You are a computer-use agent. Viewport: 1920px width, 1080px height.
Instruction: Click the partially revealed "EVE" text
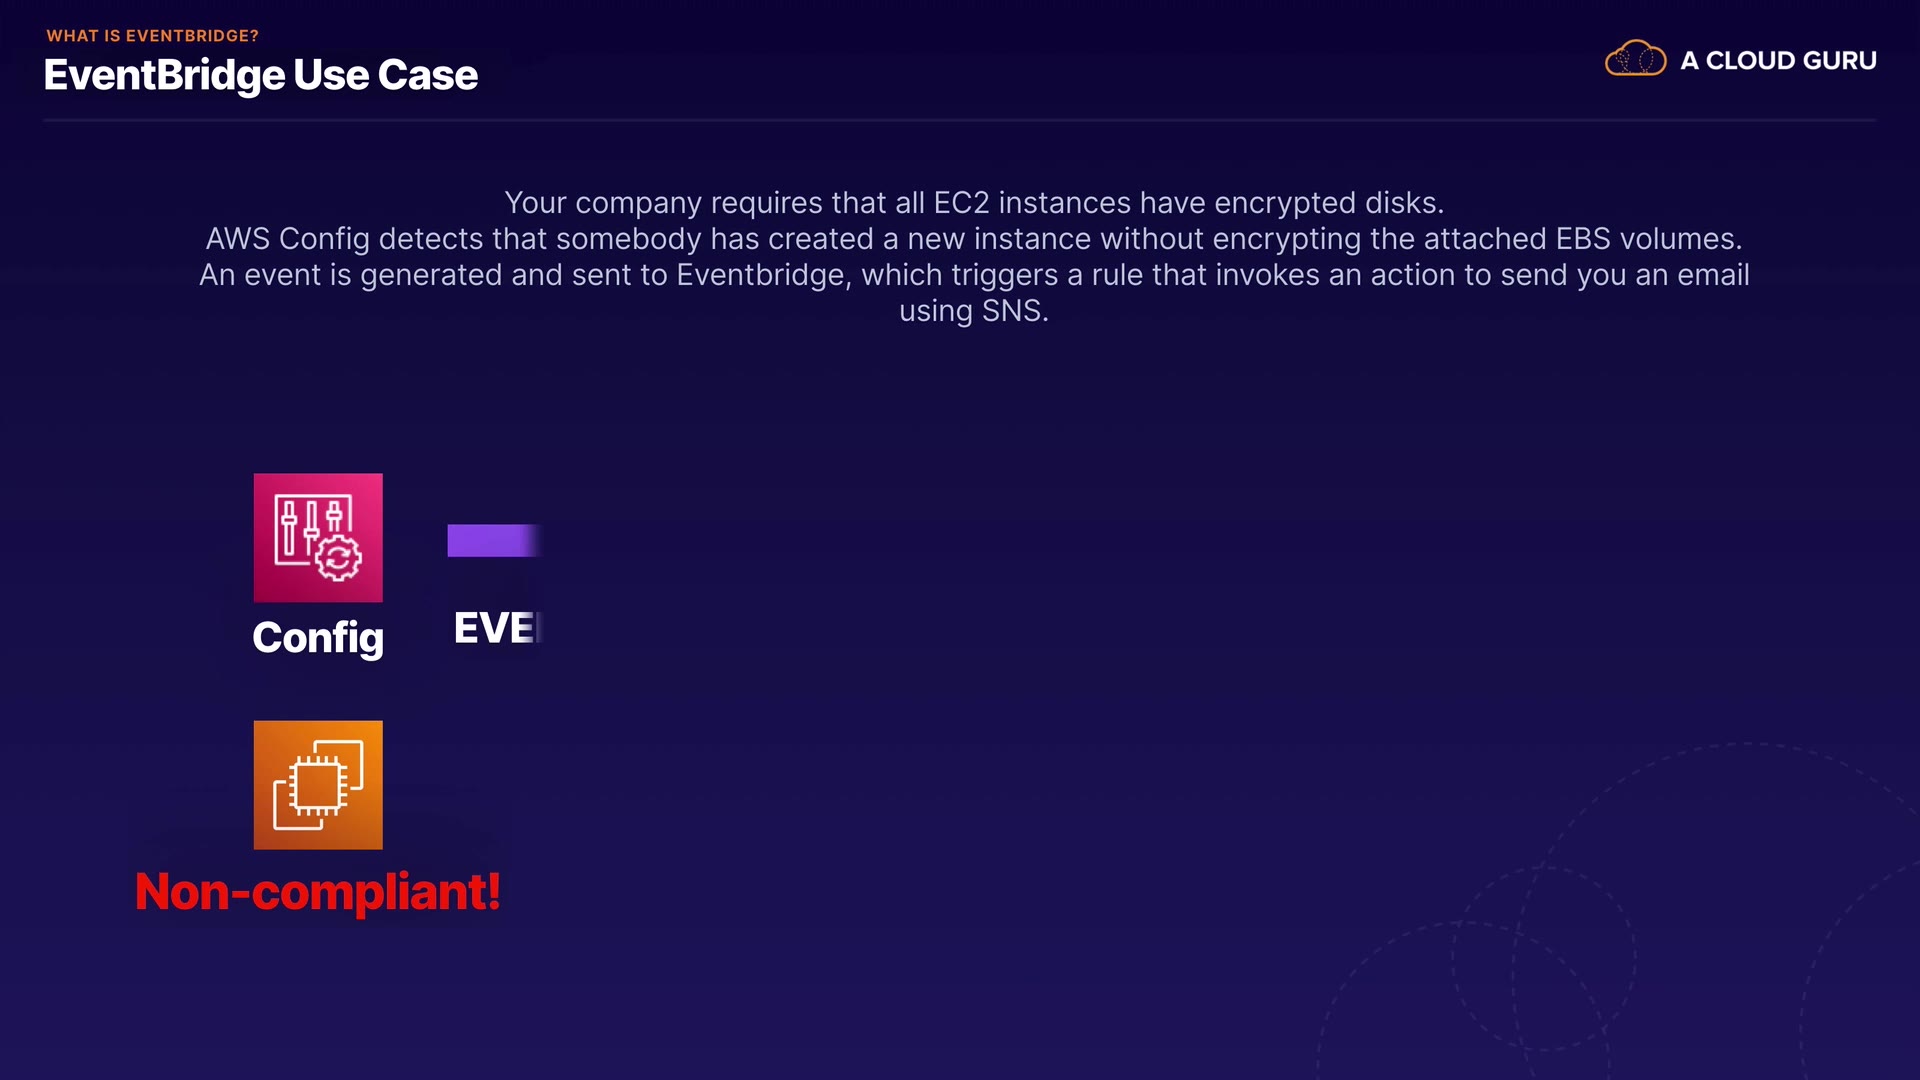(496, 629)
